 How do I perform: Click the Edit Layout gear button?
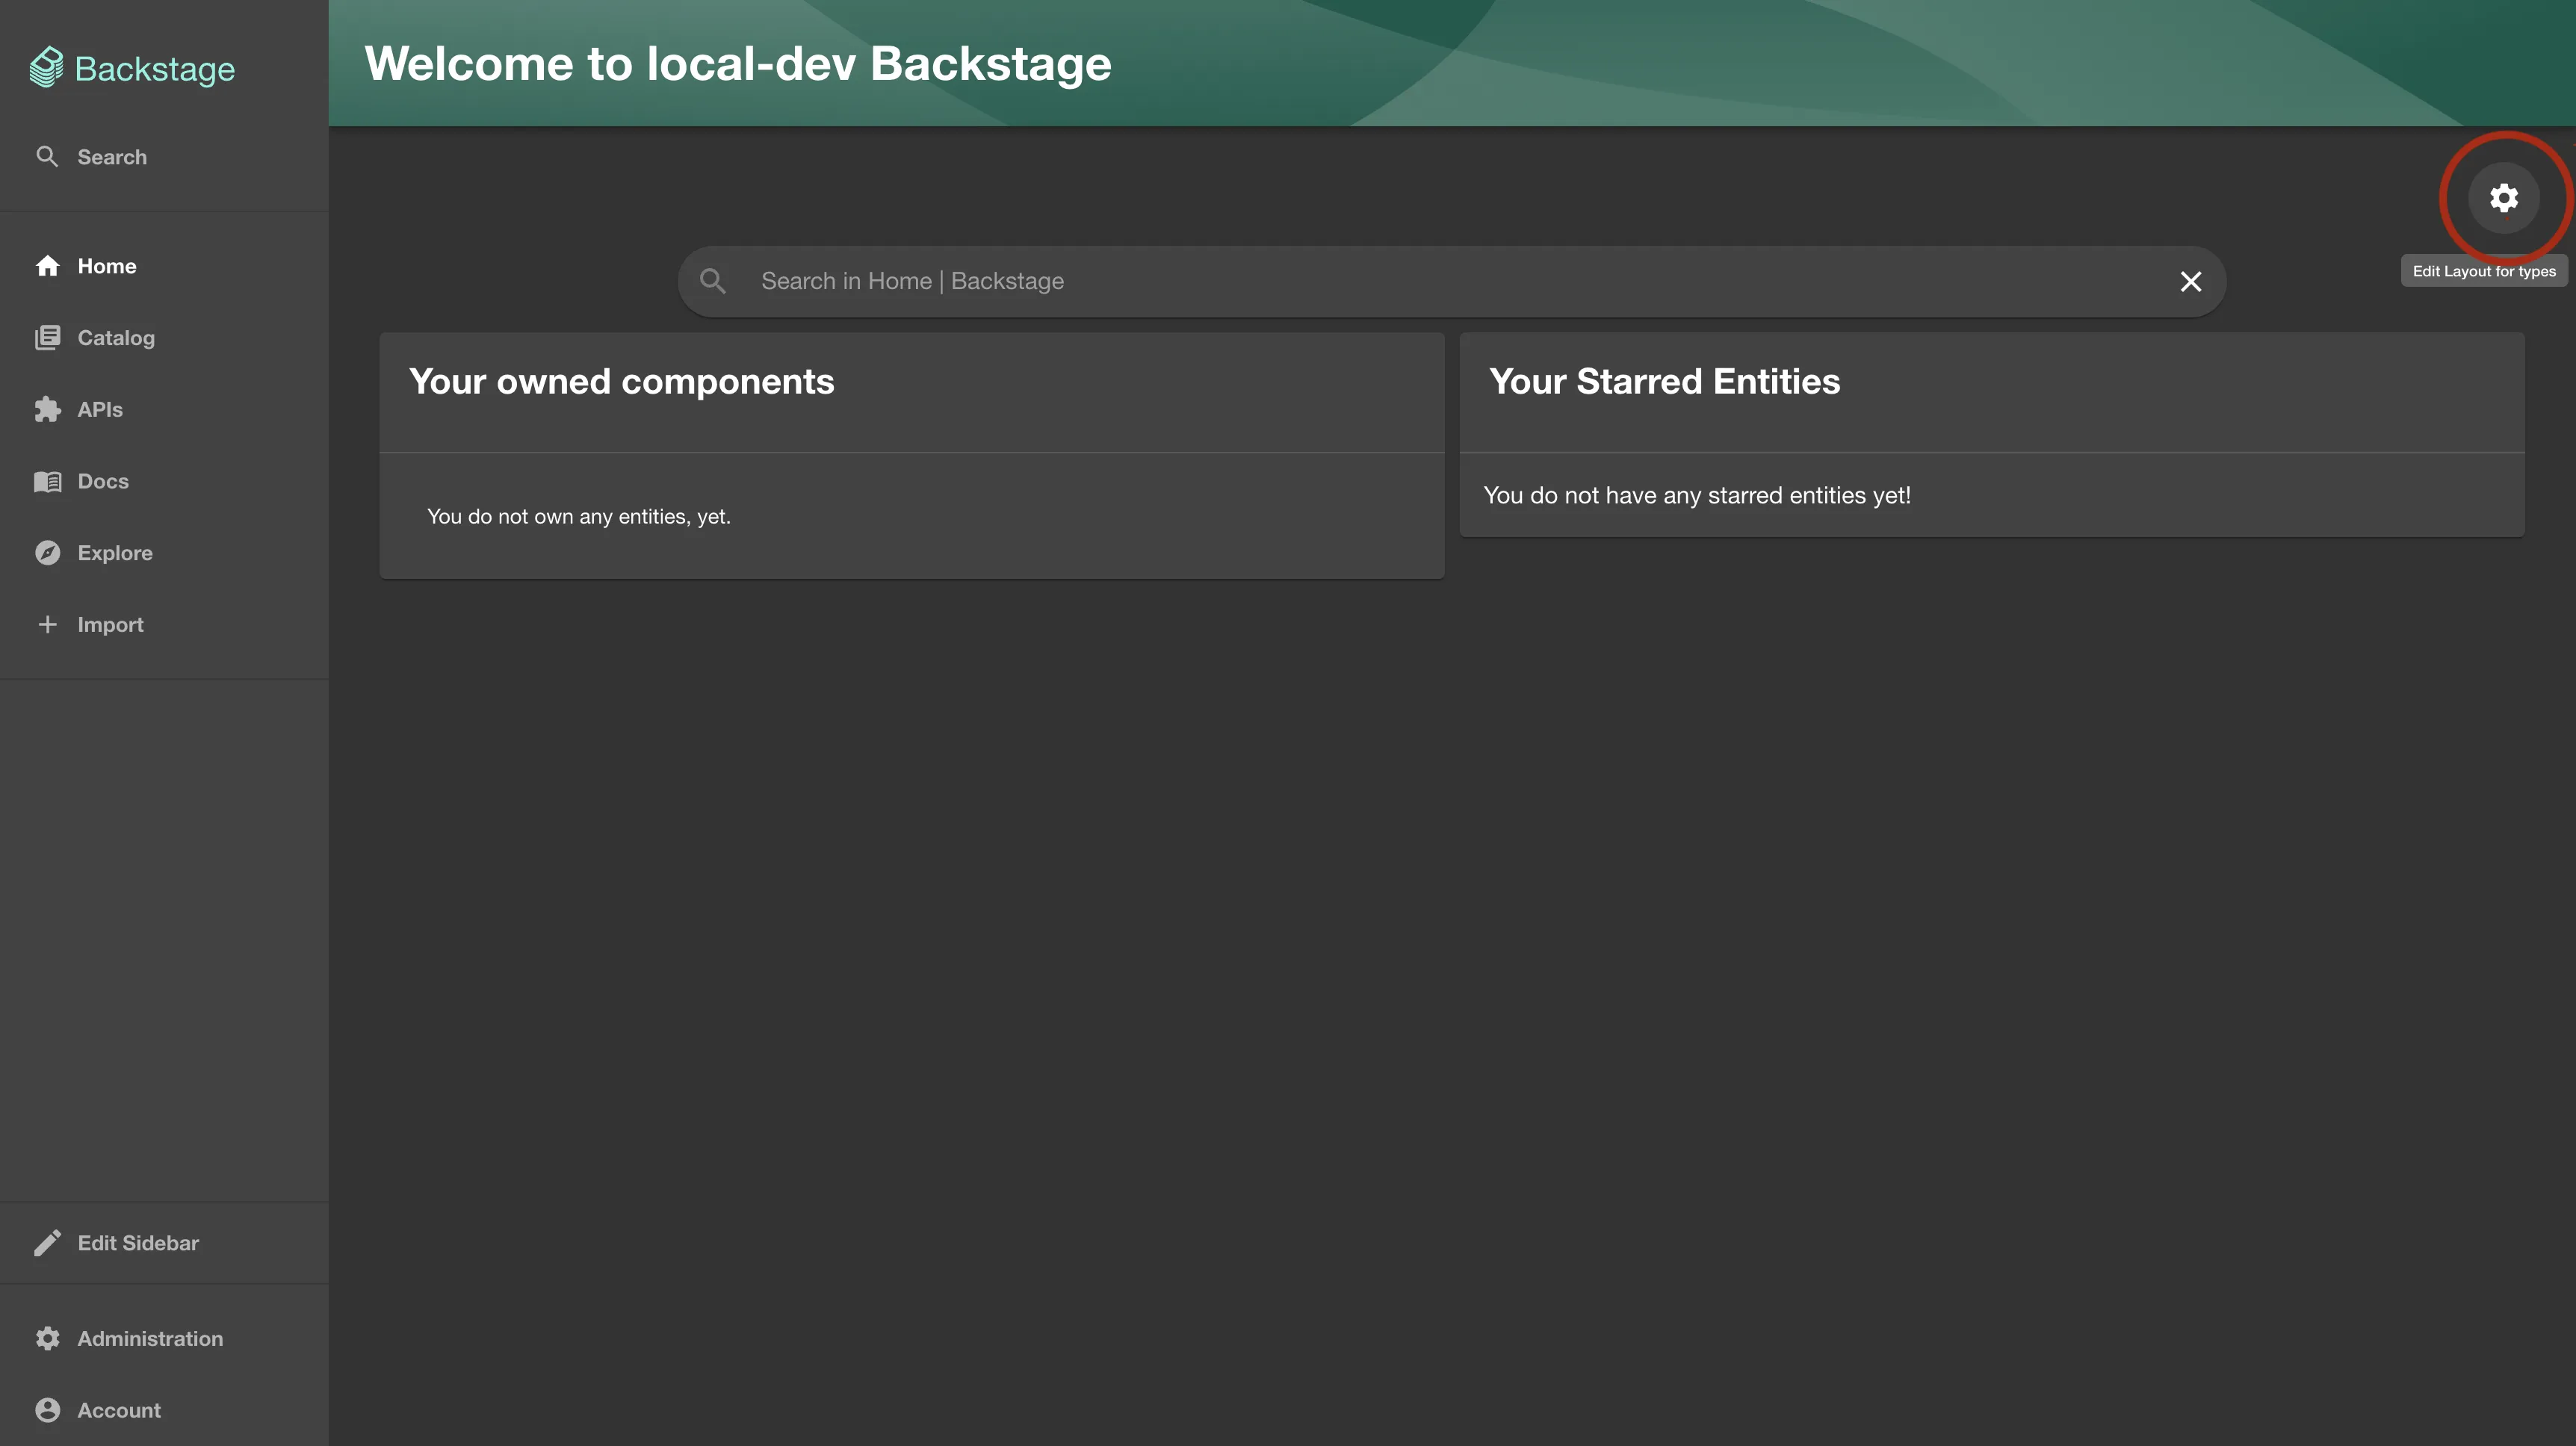click(2503, 198)
